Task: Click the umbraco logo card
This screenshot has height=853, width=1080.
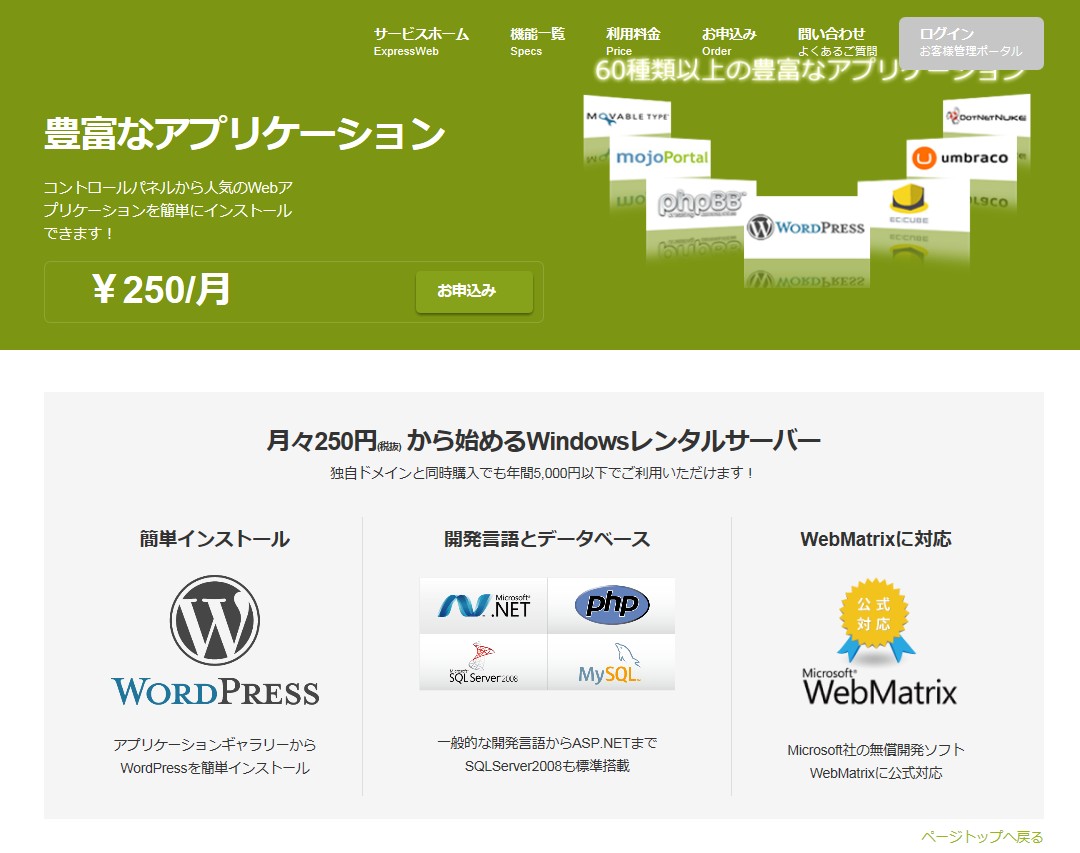Action: (x=961, y=158)
